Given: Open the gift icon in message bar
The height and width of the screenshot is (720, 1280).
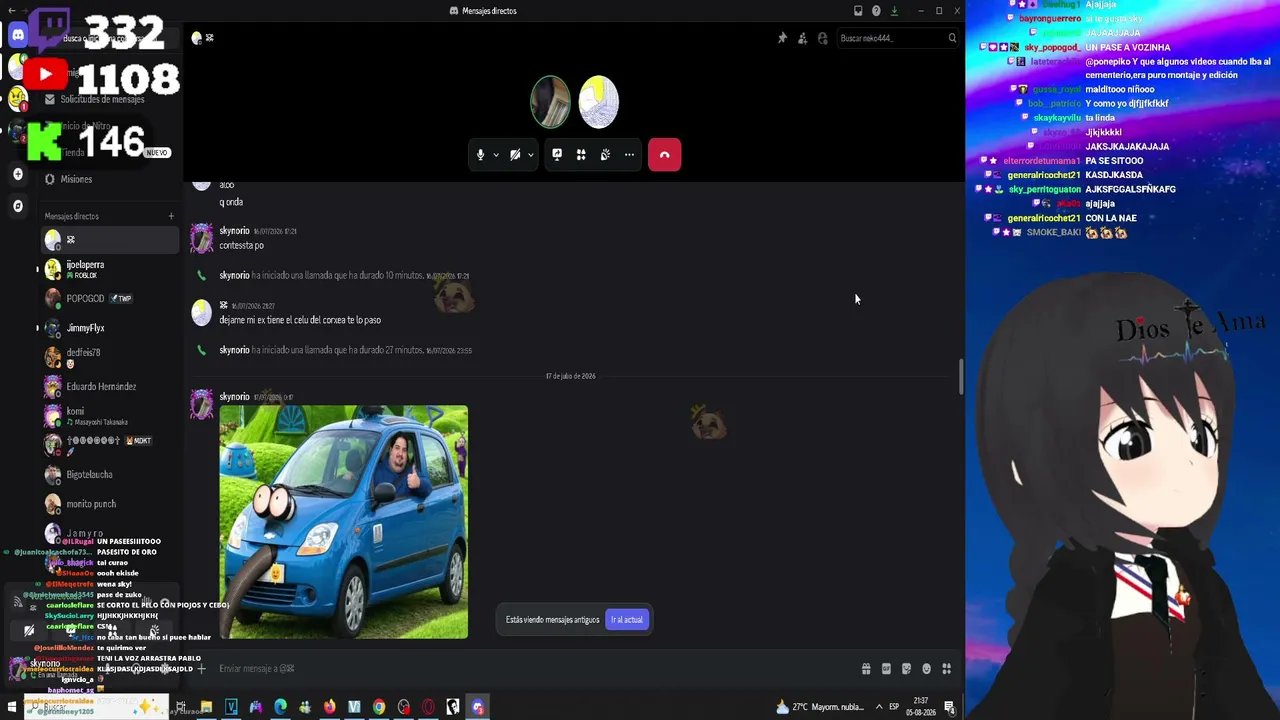Looking at the screenshot, I should [866, 669].
